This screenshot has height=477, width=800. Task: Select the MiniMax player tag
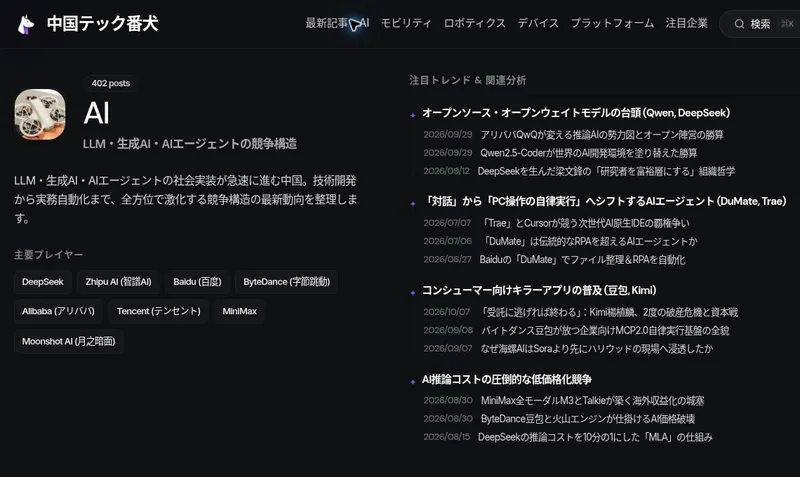click(239, 311)
